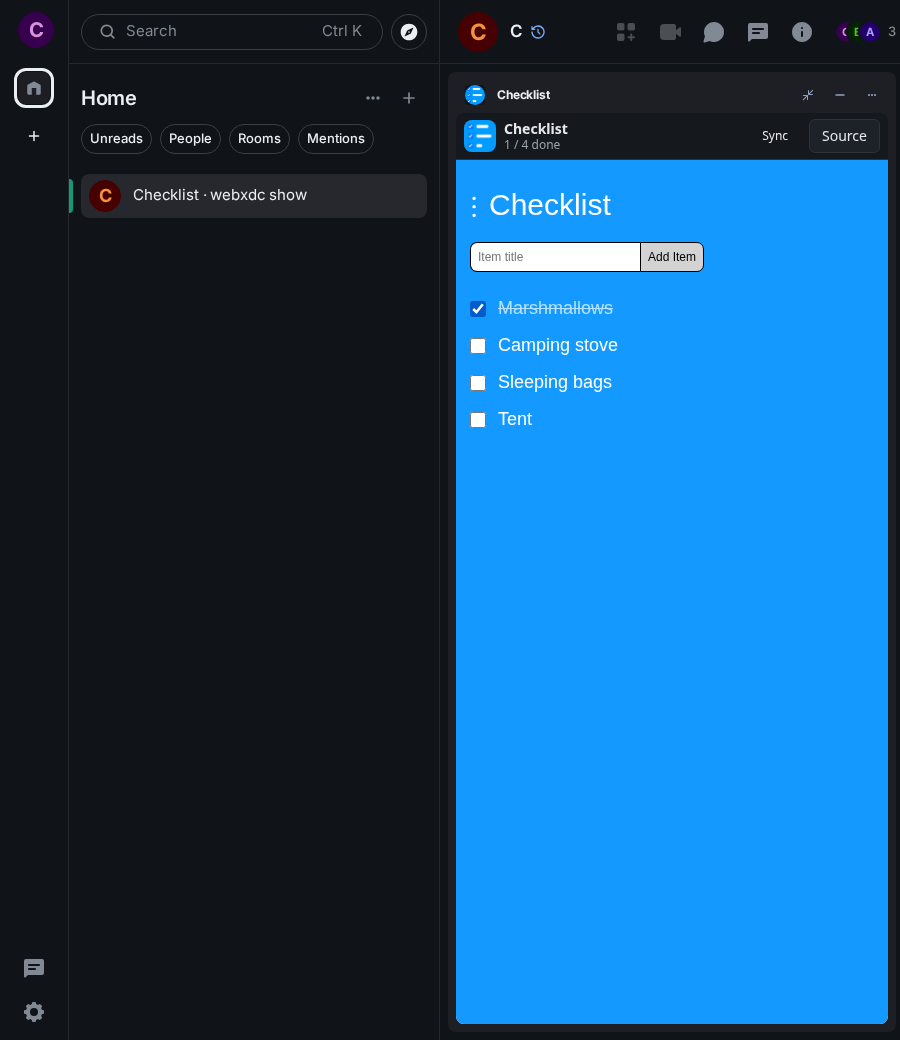Open Threads activity icon in bottom sidebar
The height and width of the screenshot is (1040, 900).
coord(34,968)
